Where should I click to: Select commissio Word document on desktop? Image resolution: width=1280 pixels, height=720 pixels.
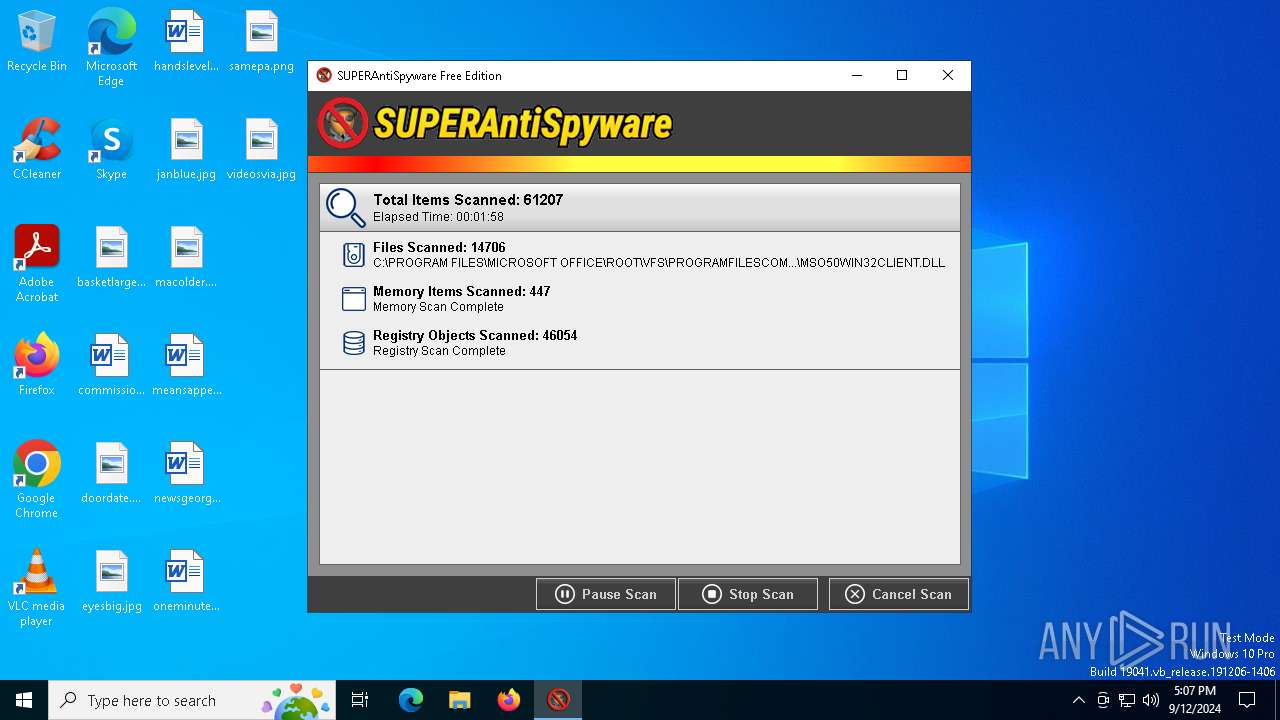click(x=111, y=366)
